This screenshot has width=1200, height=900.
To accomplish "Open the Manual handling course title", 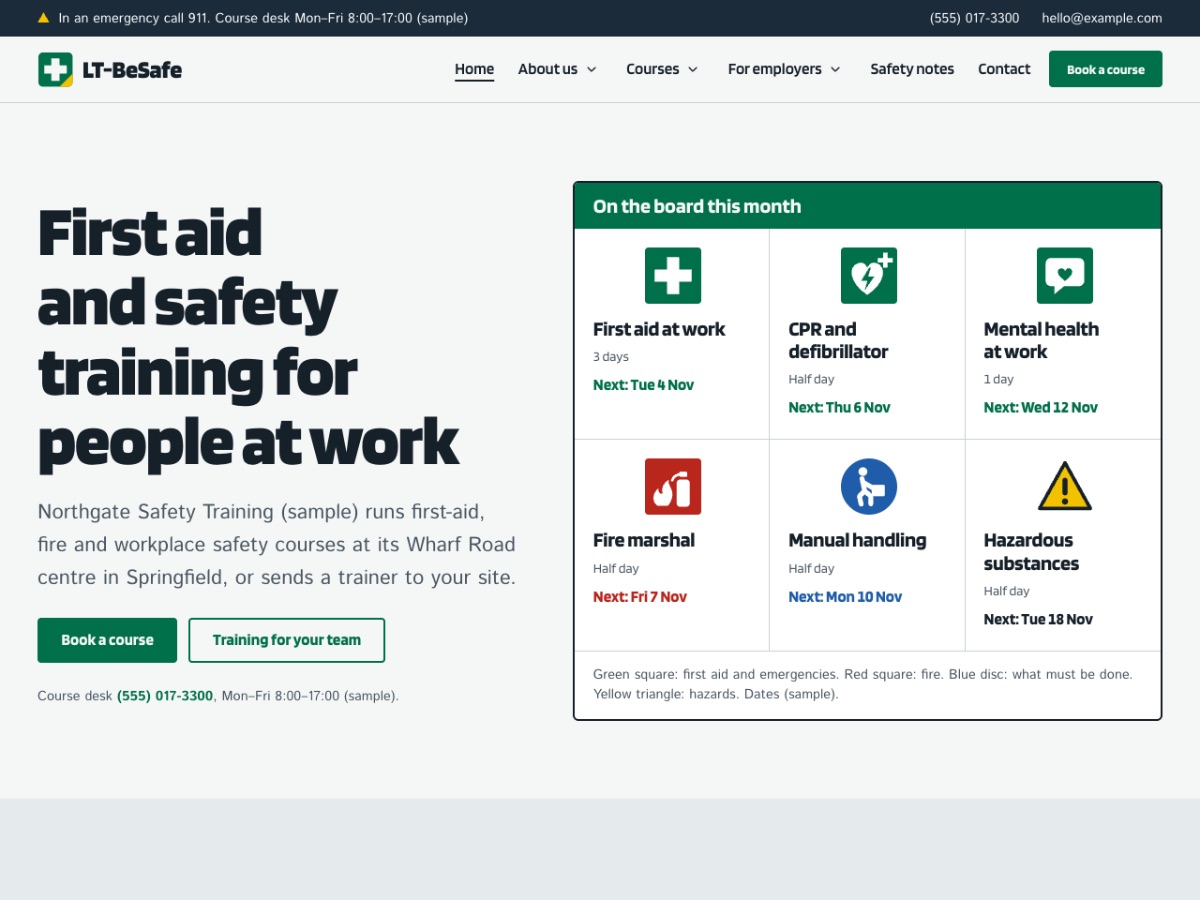I will pos(857,540).
